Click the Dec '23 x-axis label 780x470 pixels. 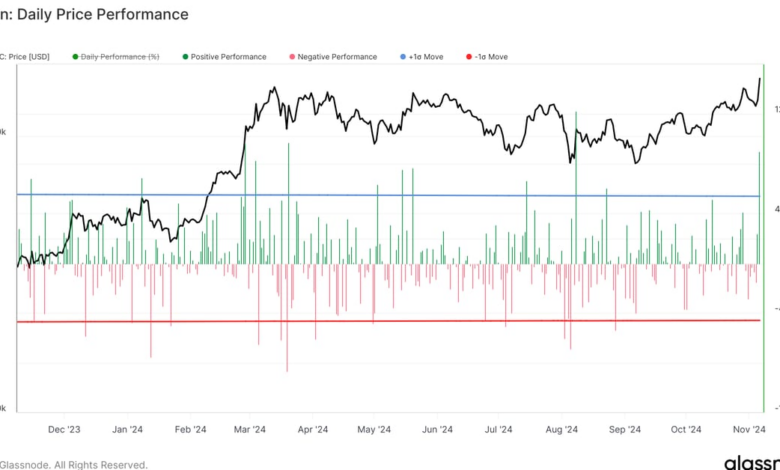tap(64, 430)
